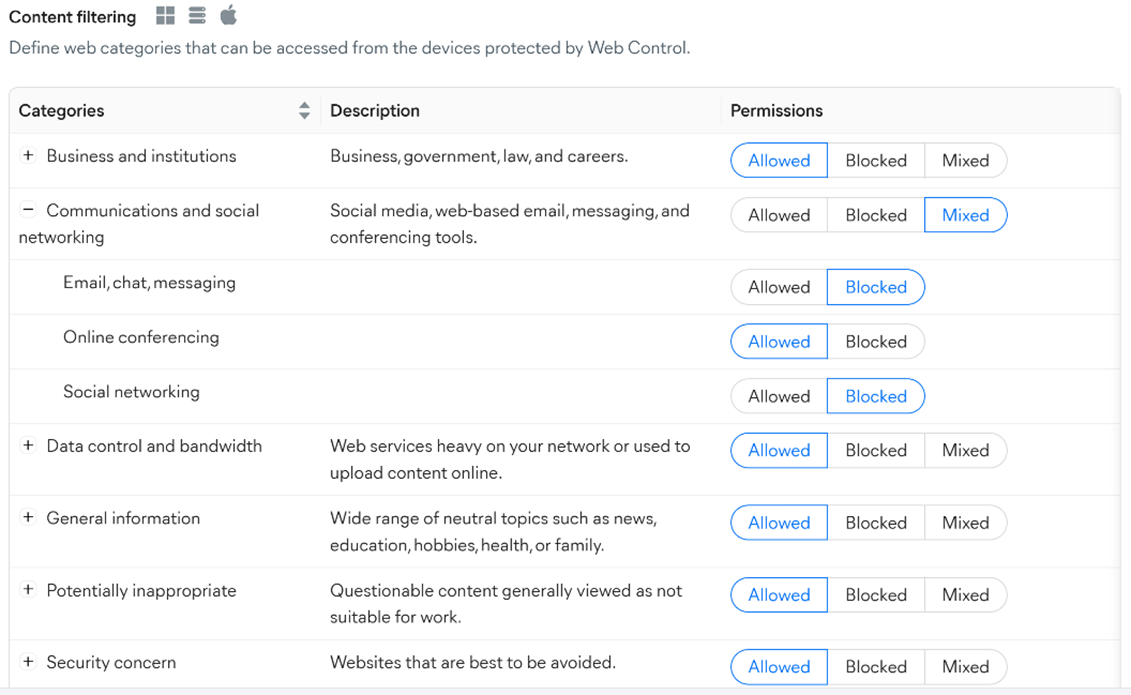Image resolution: width=1131 pixels, height=695 pixels.
Task: Click the Apple macOS platform icon
Action: pyautogui.click(x=228, y=15)
